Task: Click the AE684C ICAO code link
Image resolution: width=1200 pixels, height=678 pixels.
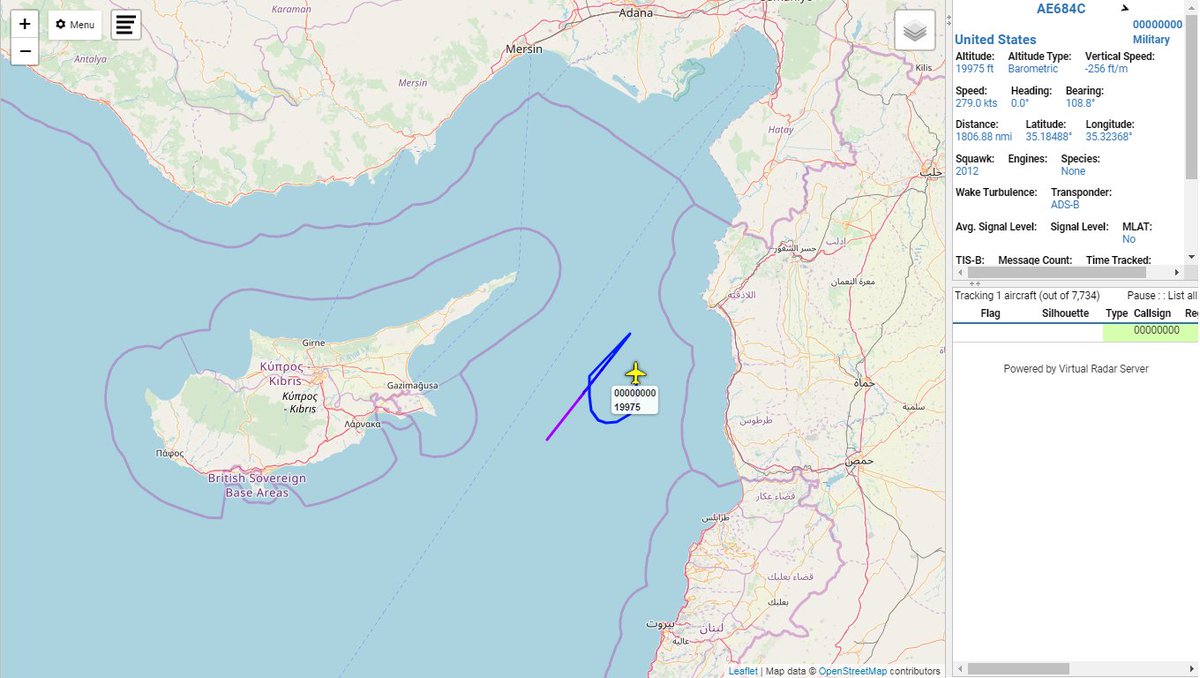Action: [x=1060, y=9]
